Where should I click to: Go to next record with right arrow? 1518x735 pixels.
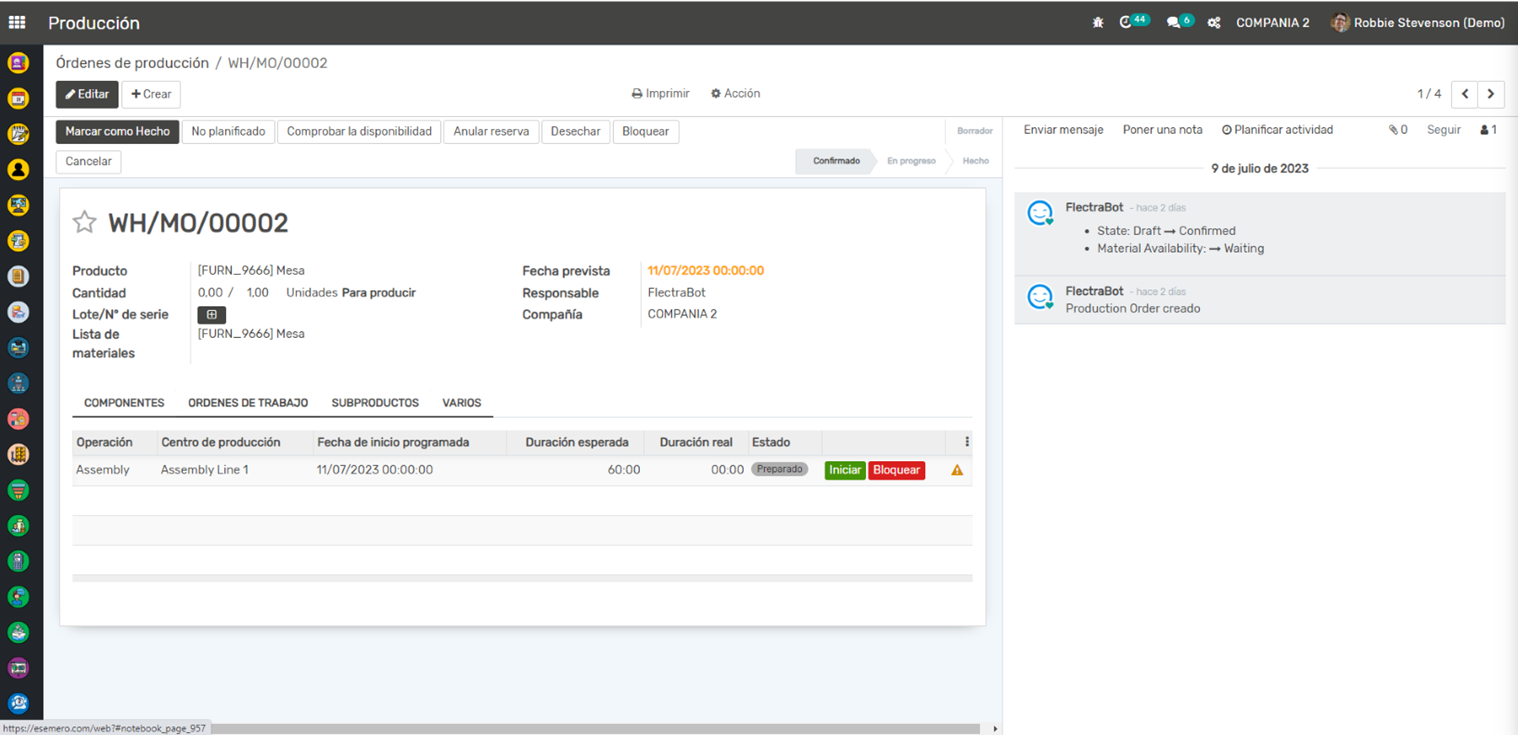(x=1491, y=94)
